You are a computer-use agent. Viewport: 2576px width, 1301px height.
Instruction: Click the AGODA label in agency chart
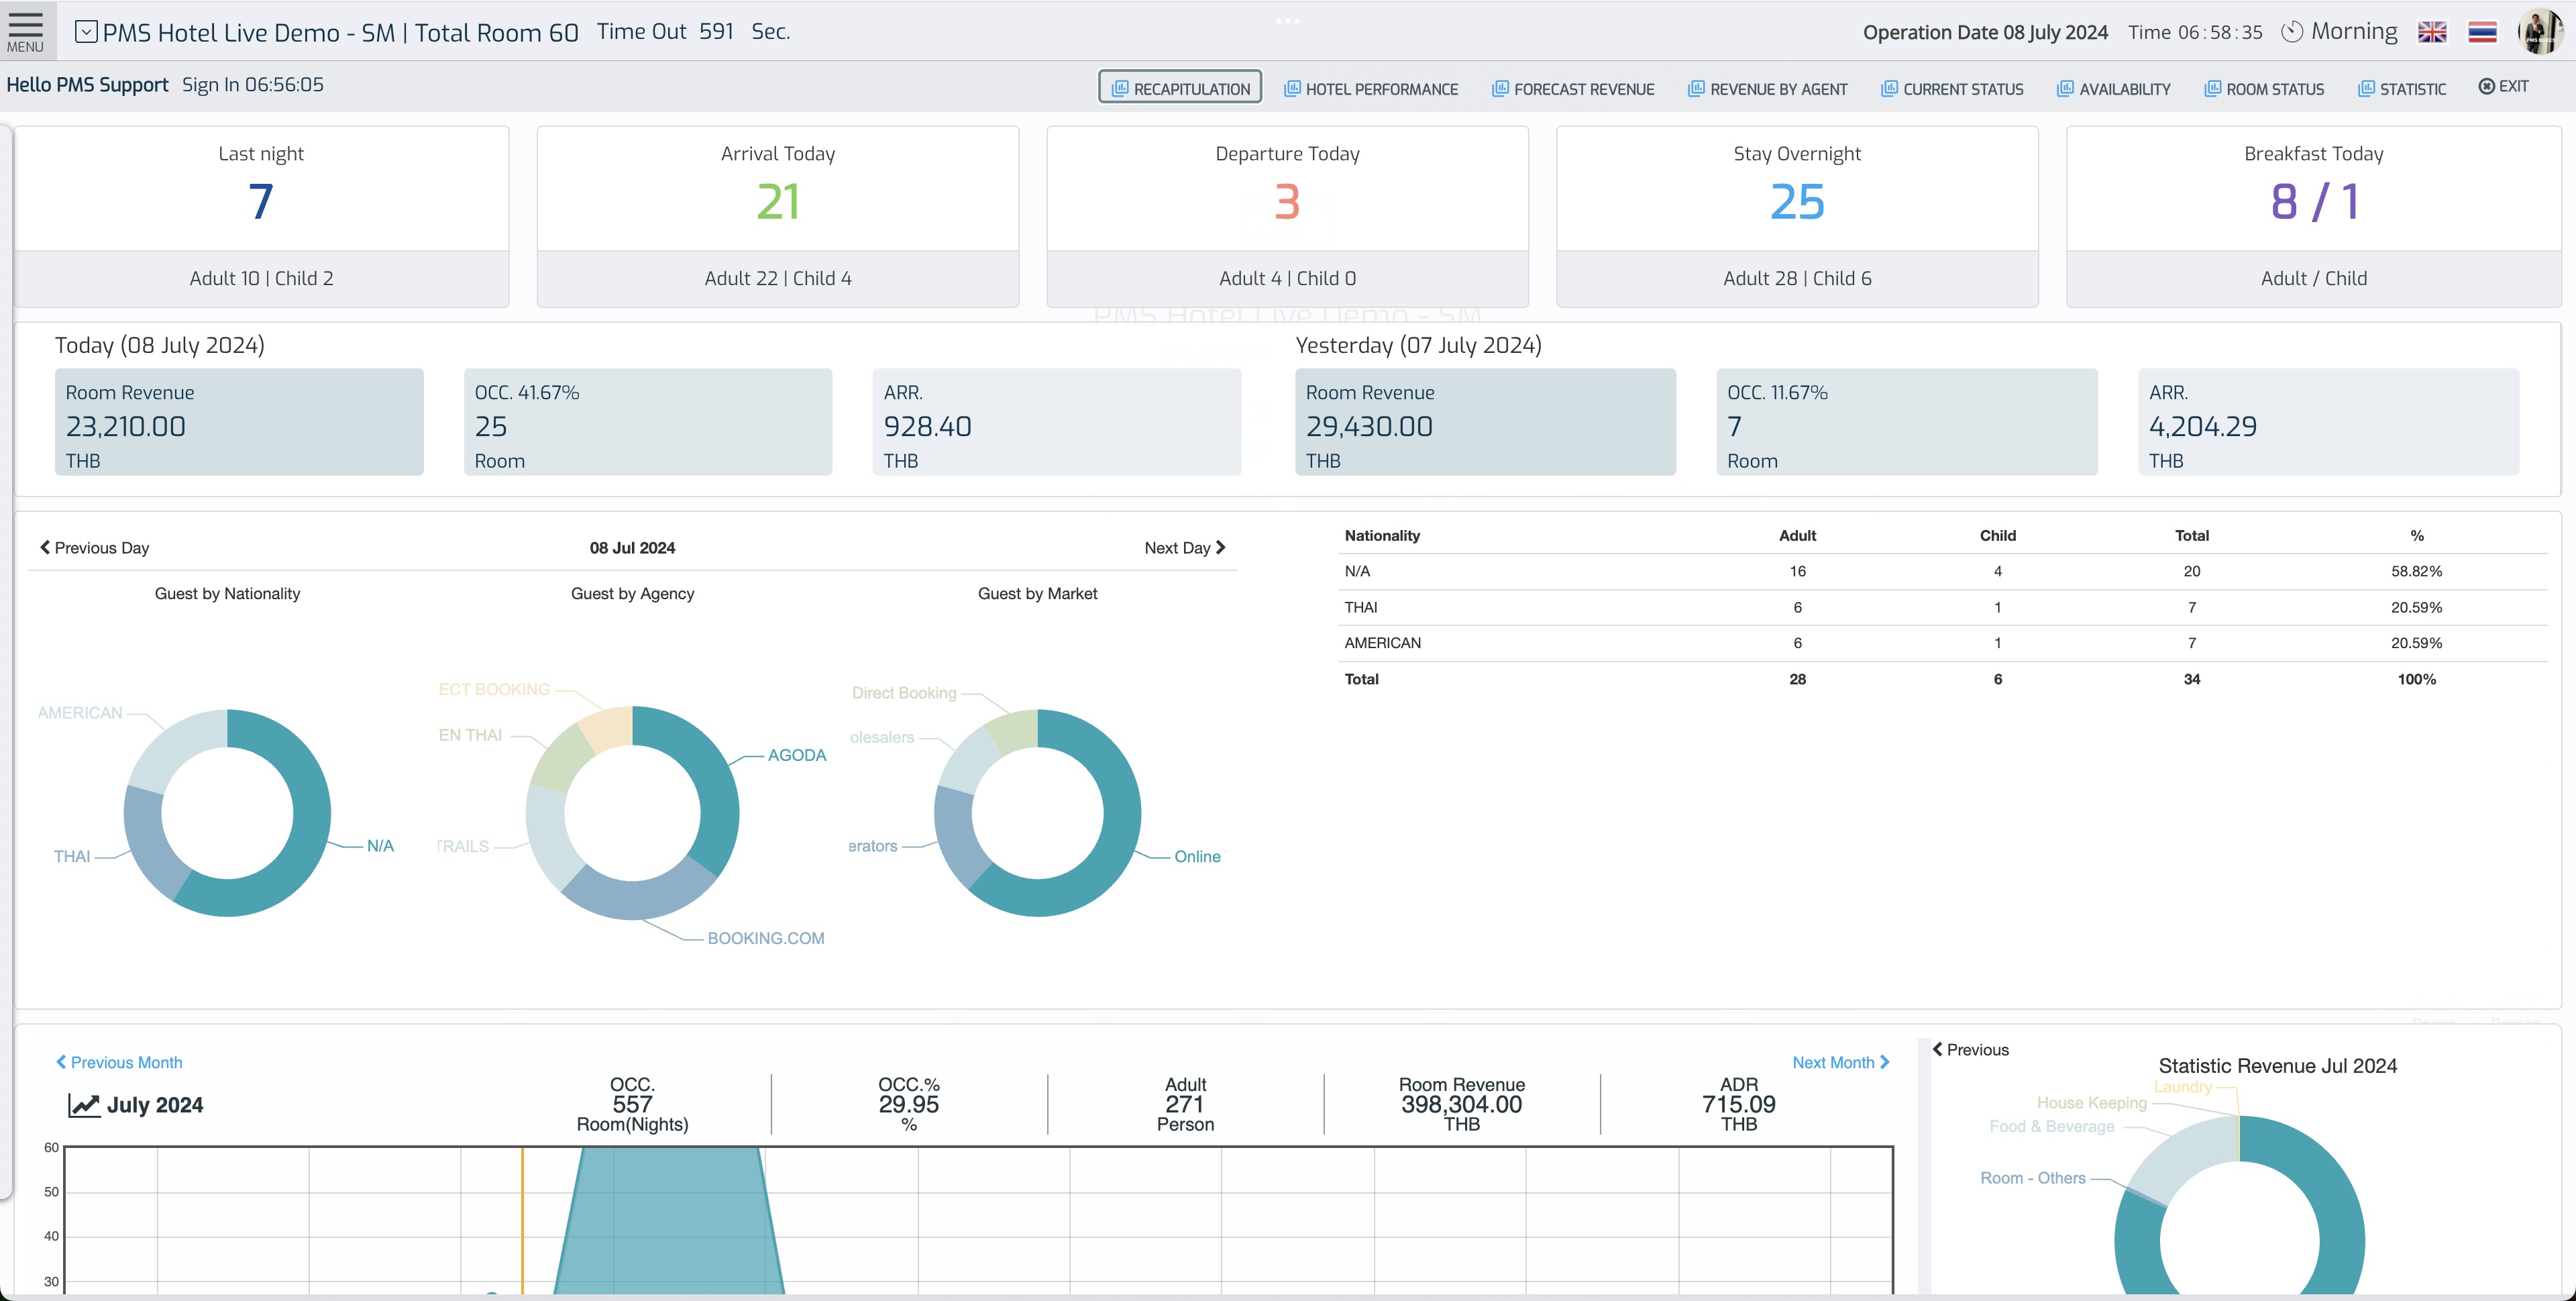(x=797, y=755)
